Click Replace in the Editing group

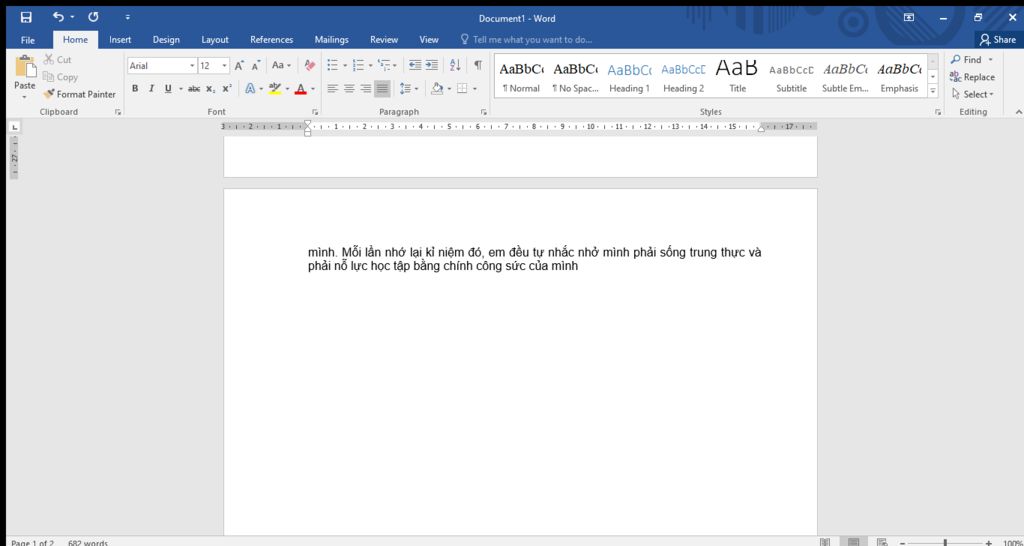(972, 77)
